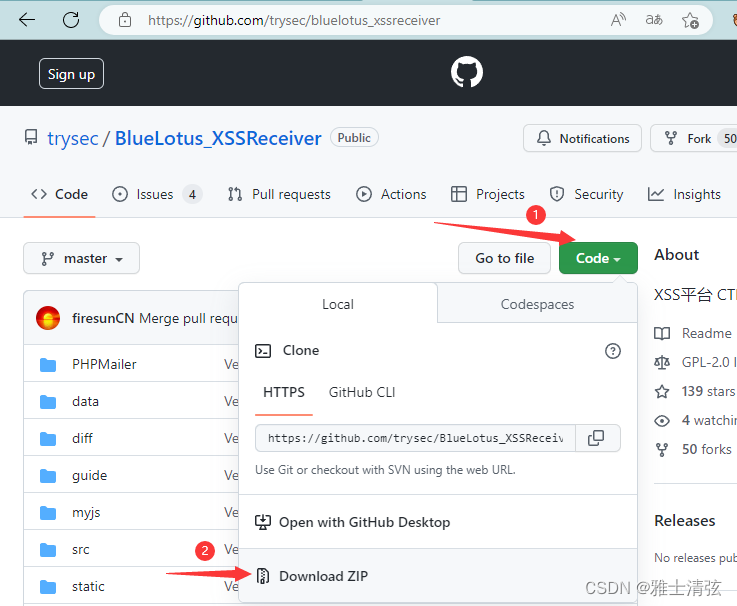
Task: Click the 139 stars link
Action: [x=708, y=391]
